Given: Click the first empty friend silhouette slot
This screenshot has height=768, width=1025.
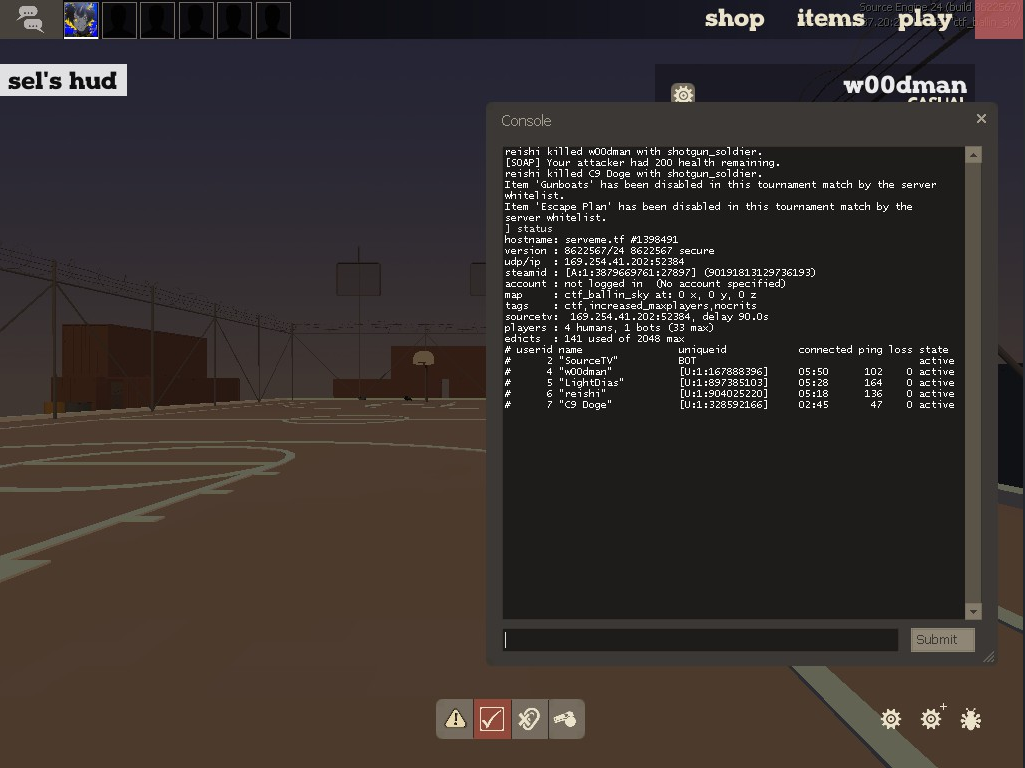Looking at the screenshot, I should (119, 20).
